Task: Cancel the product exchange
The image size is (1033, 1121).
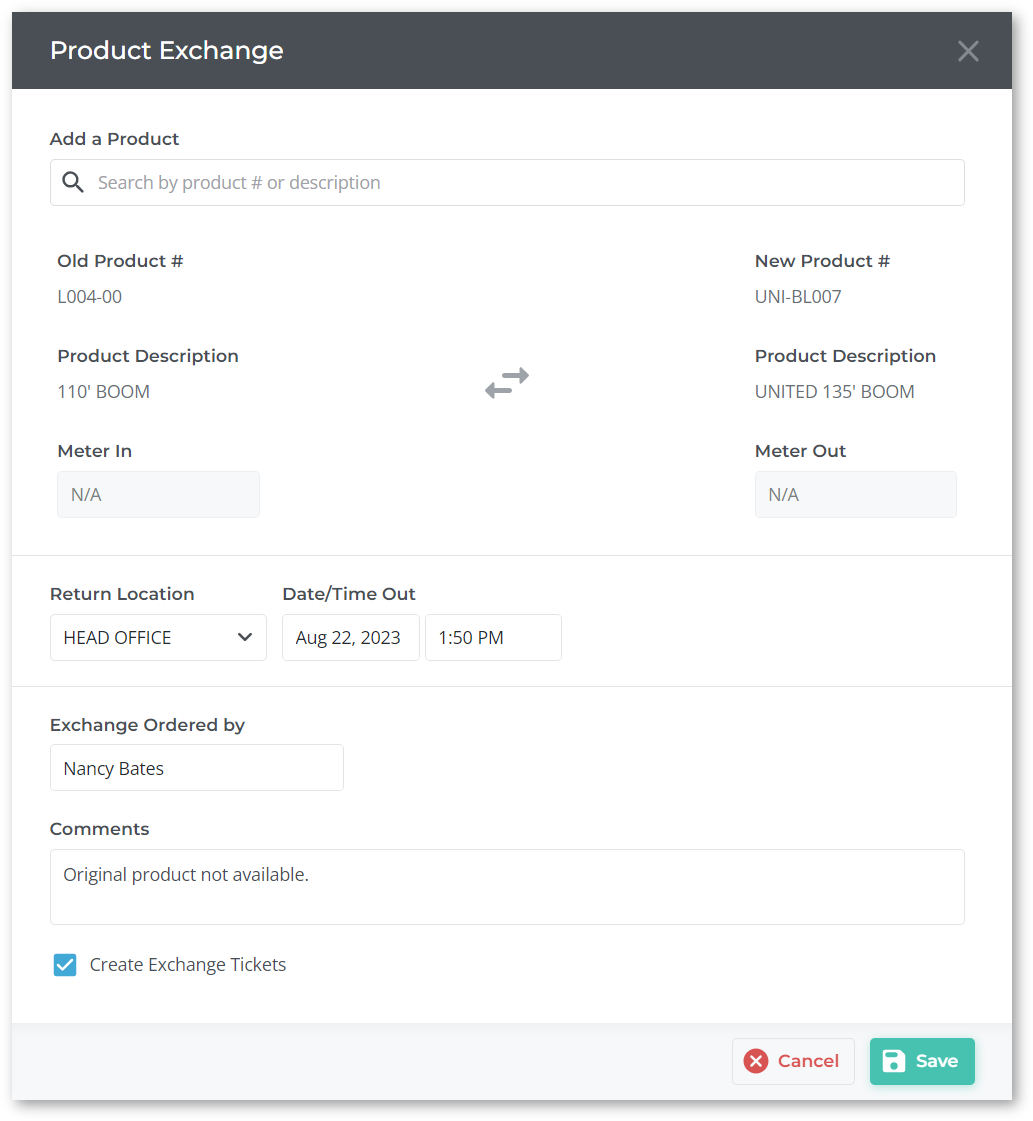Action: [x=793, y=1061]
